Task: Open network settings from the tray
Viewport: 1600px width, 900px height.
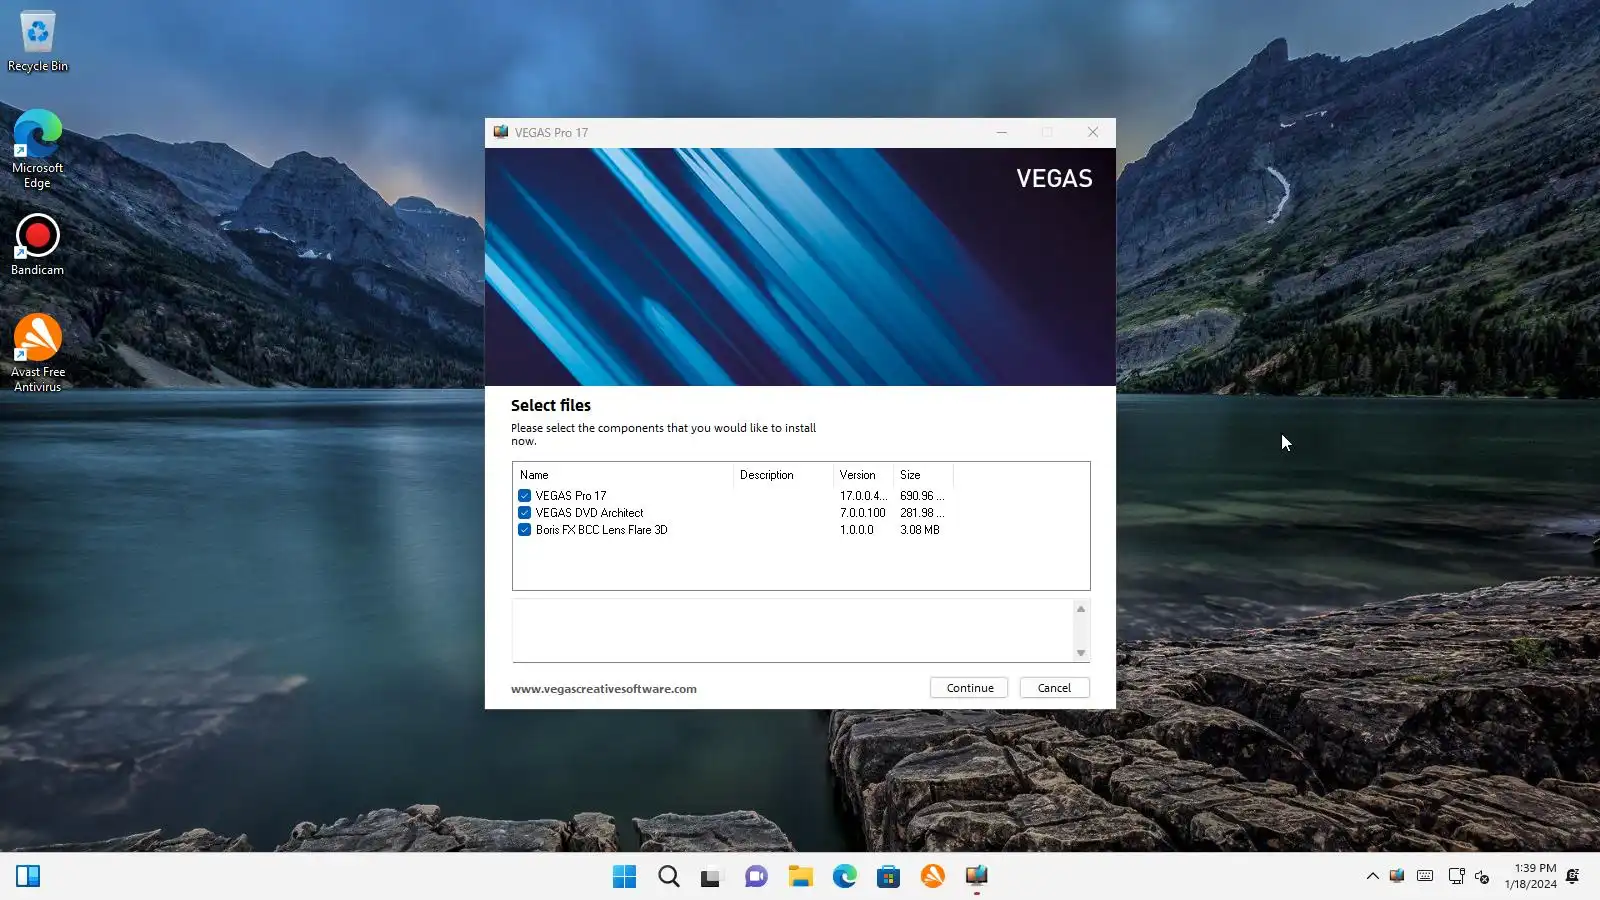Action: pos(1456,877)
